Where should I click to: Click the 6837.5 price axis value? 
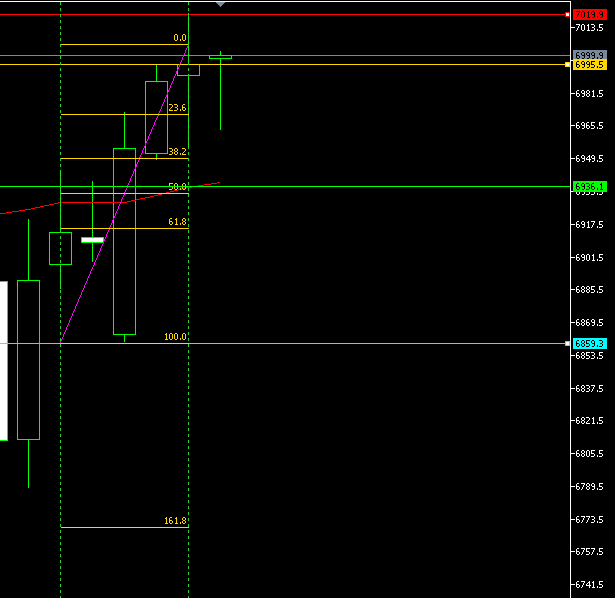pyautogui.click(x=589, y=389)
